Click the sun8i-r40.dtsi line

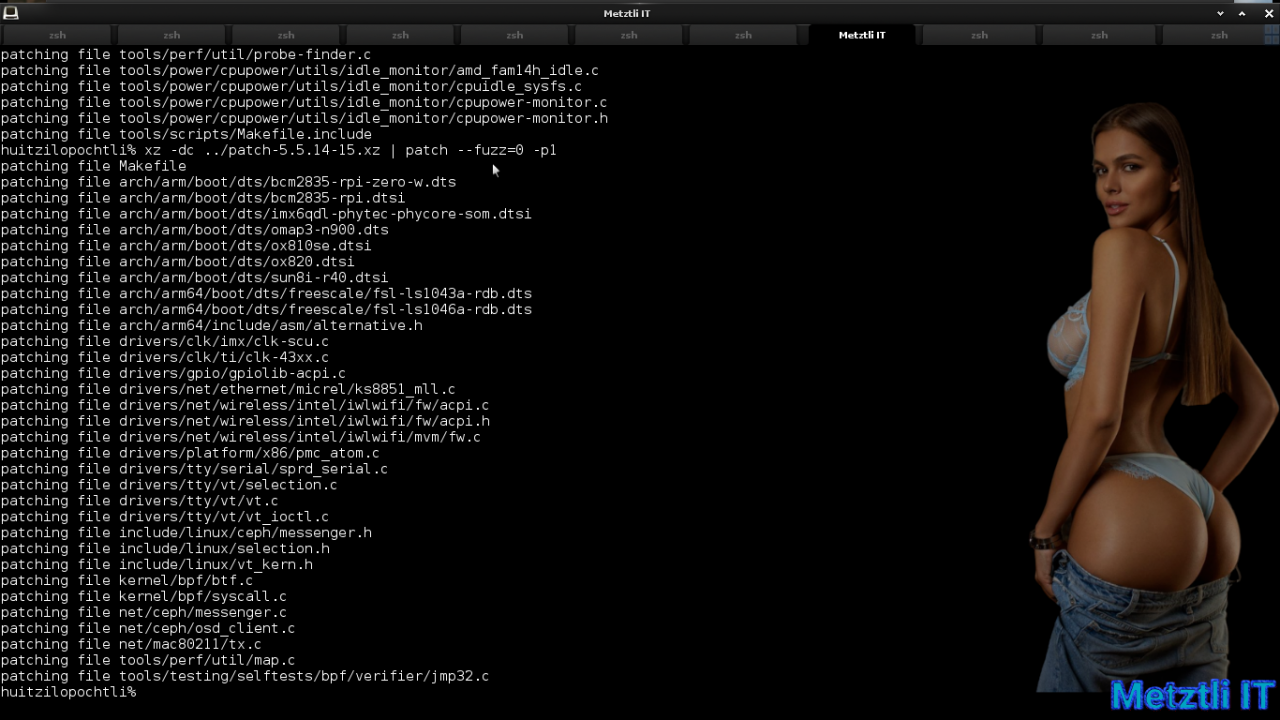(194, 278)
